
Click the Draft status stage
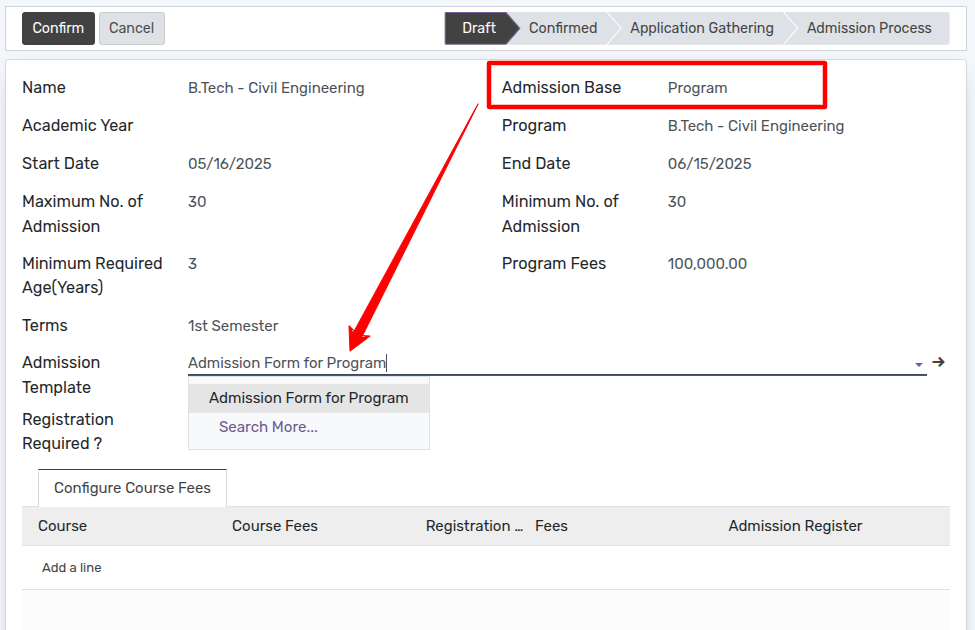(x=478, y=28)
